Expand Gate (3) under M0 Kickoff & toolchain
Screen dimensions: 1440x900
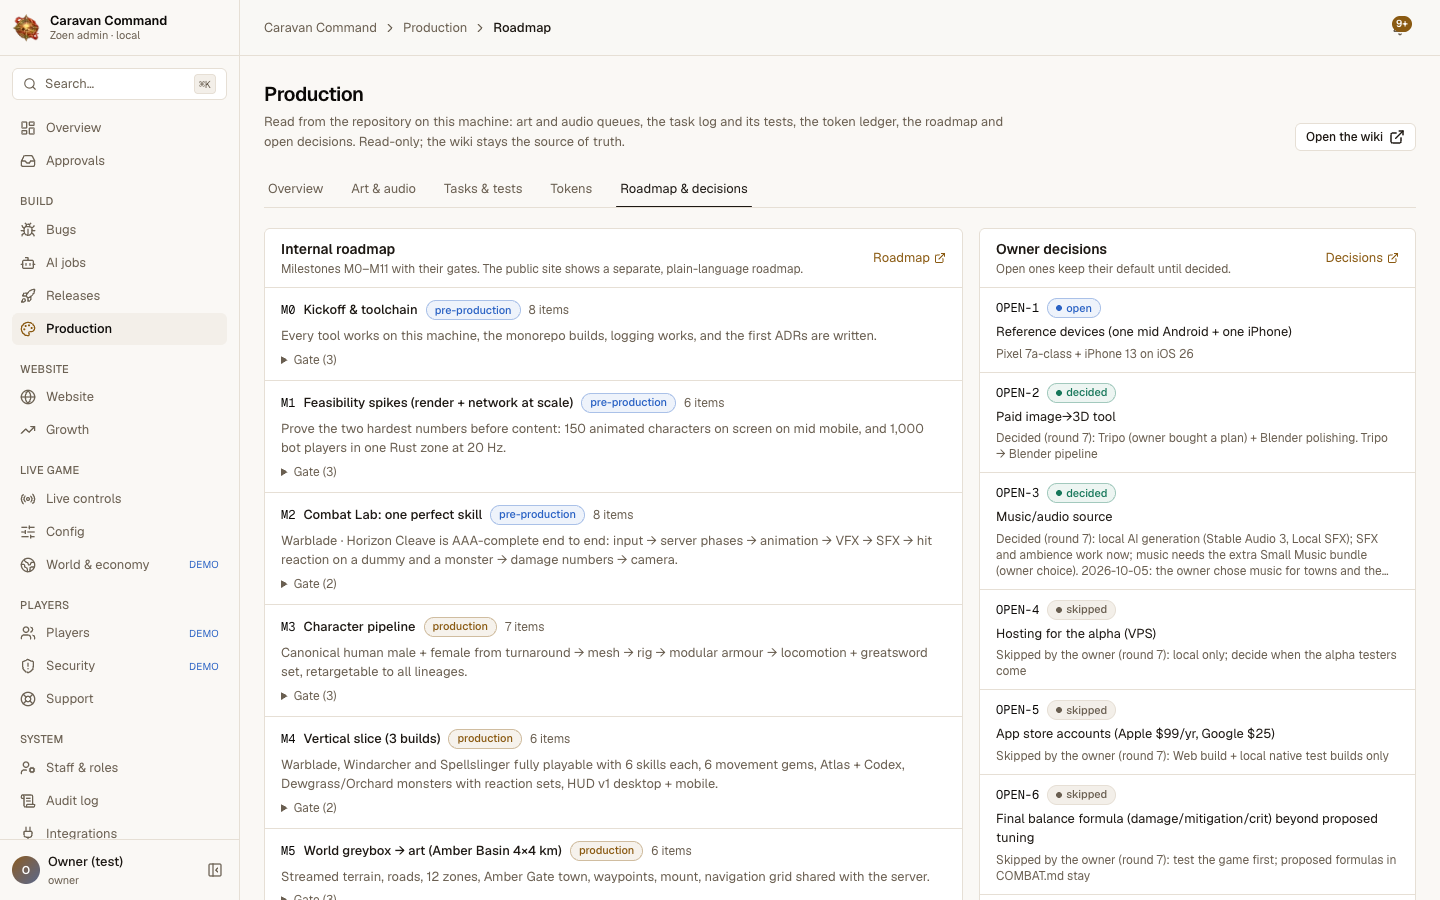[x=309, y=360]
